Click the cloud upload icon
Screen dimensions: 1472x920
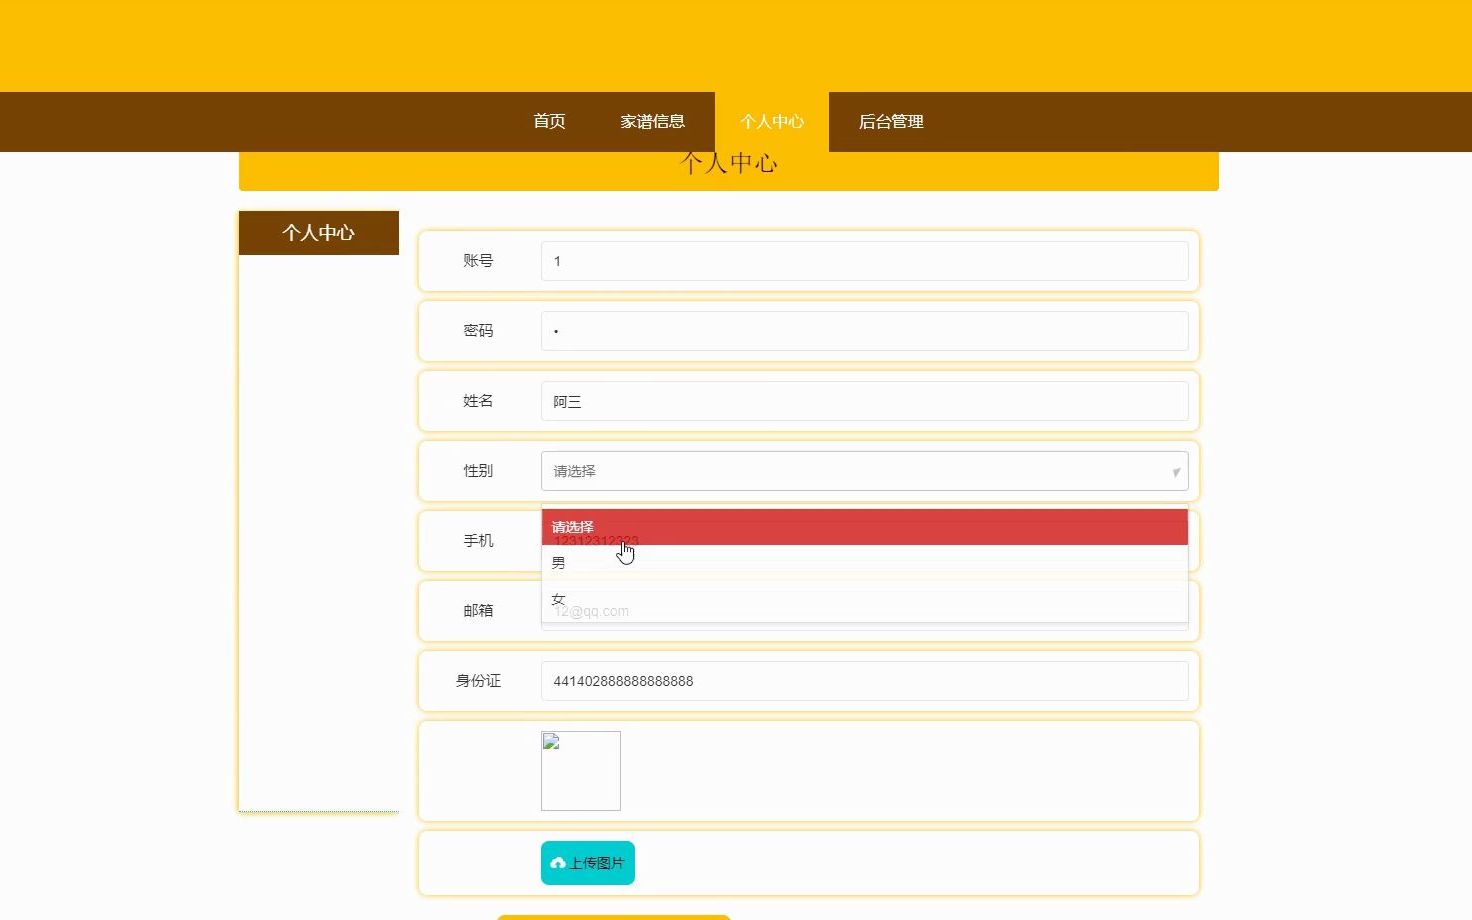point(558,863)
